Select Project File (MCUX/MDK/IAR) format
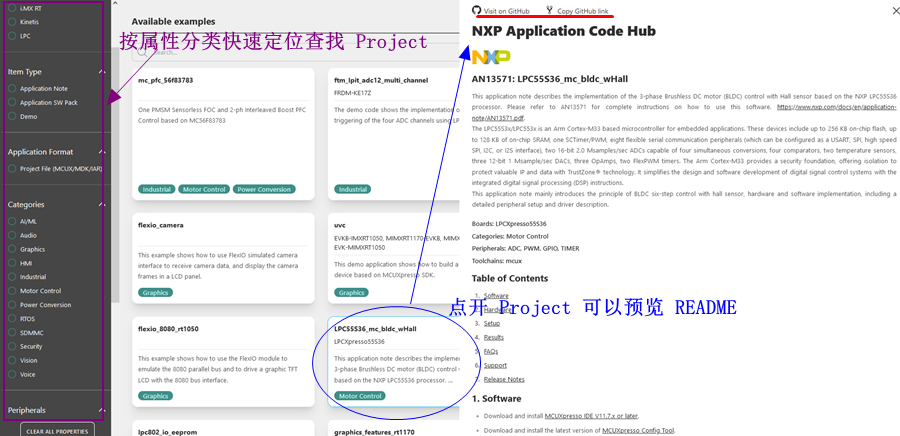 13,169
